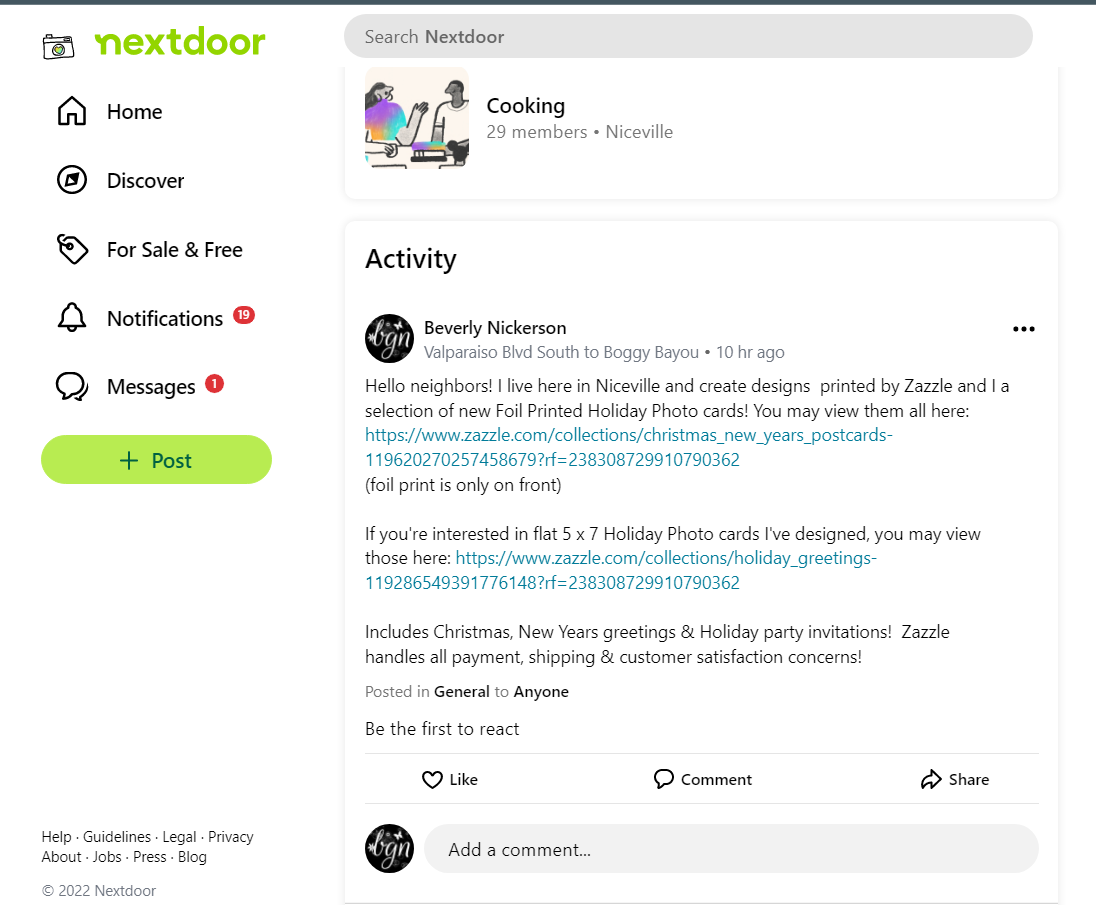Viewport: 1096px width, 905px height.
Task: Click the Activity section heading
Action: 411,259
